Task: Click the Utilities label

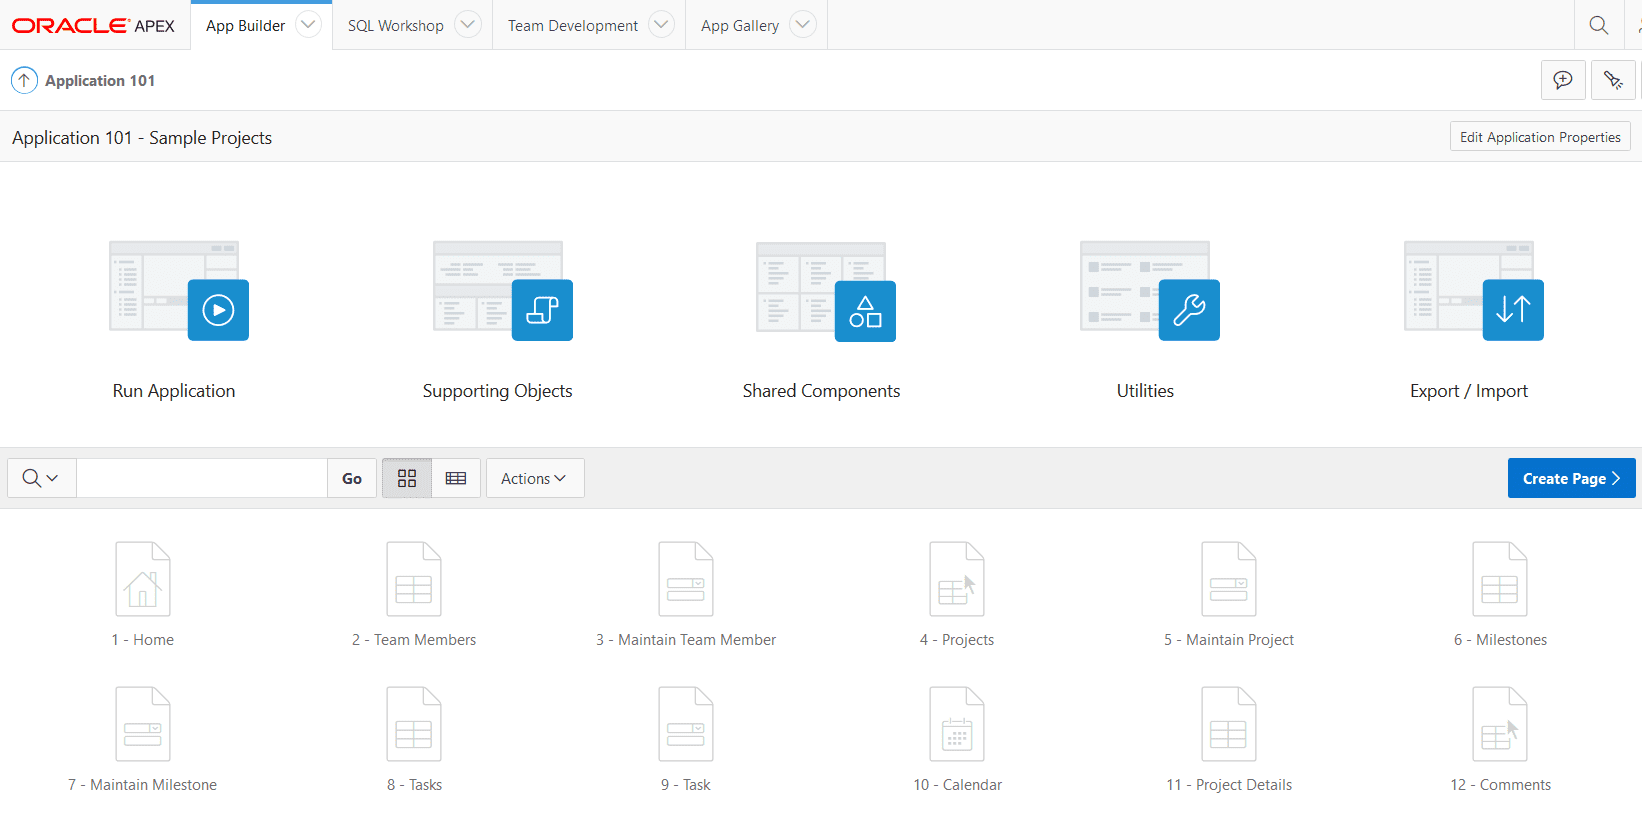Action: click(x=1145, y=391)
